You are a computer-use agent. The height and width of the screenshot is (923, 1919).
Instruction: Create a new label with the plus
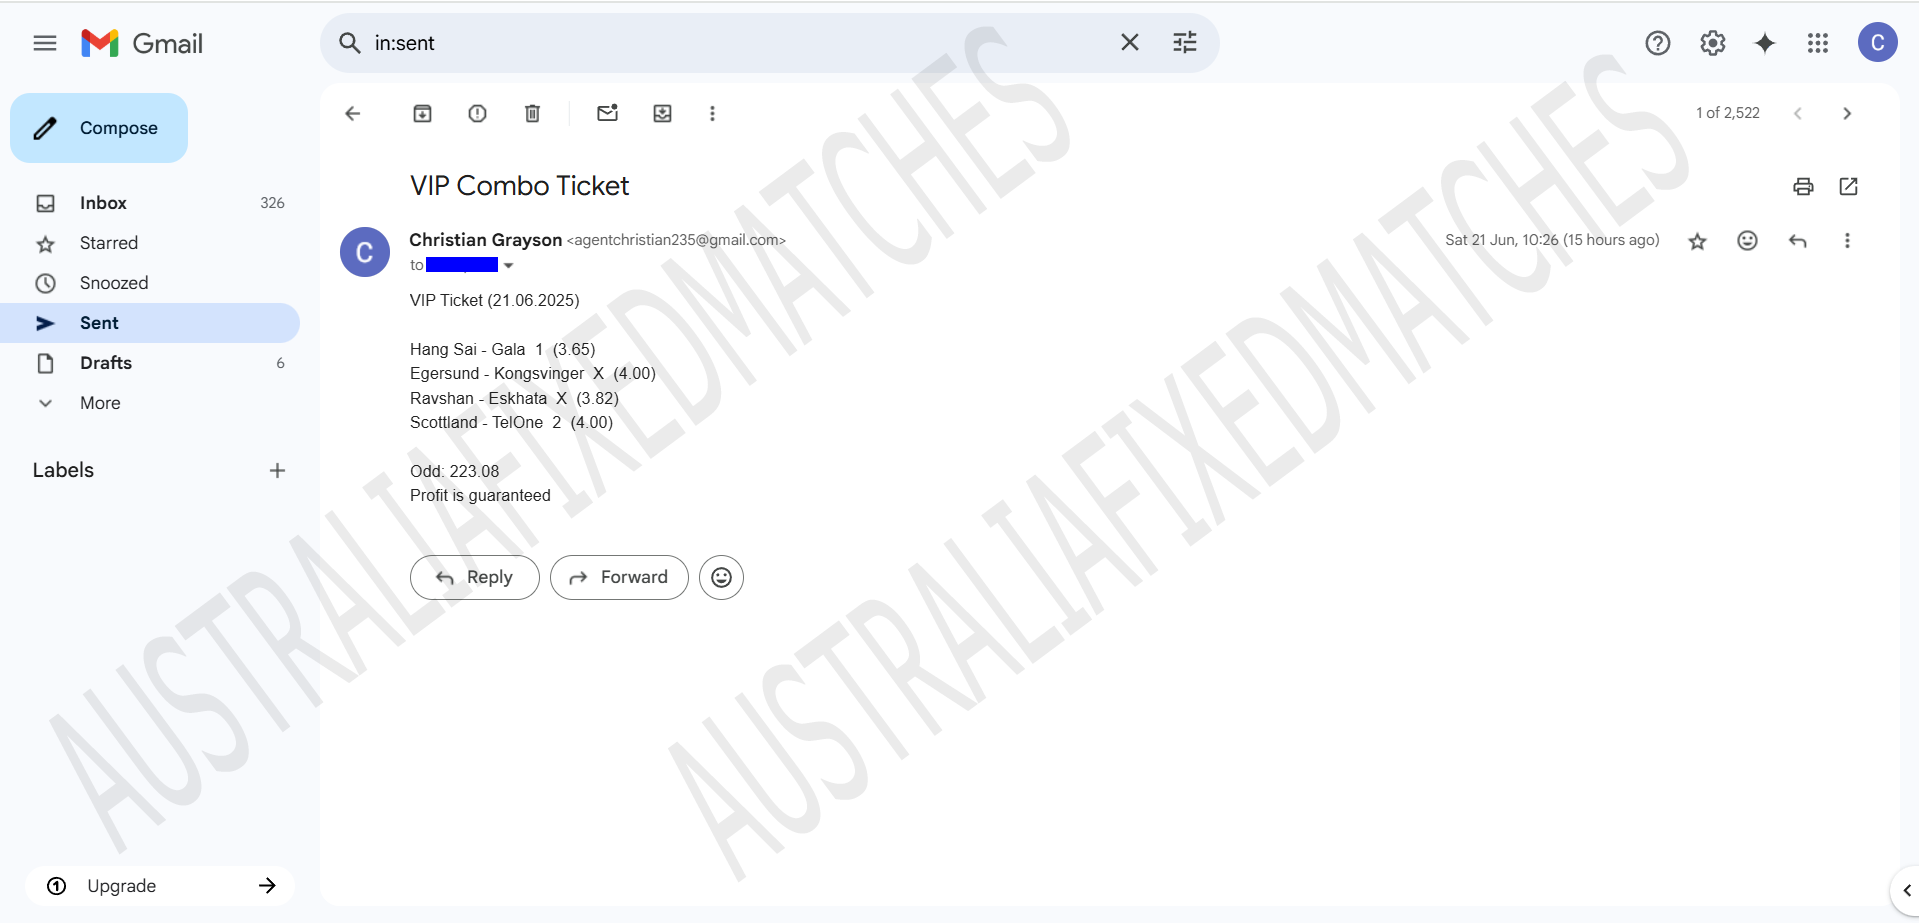point(277,470)
